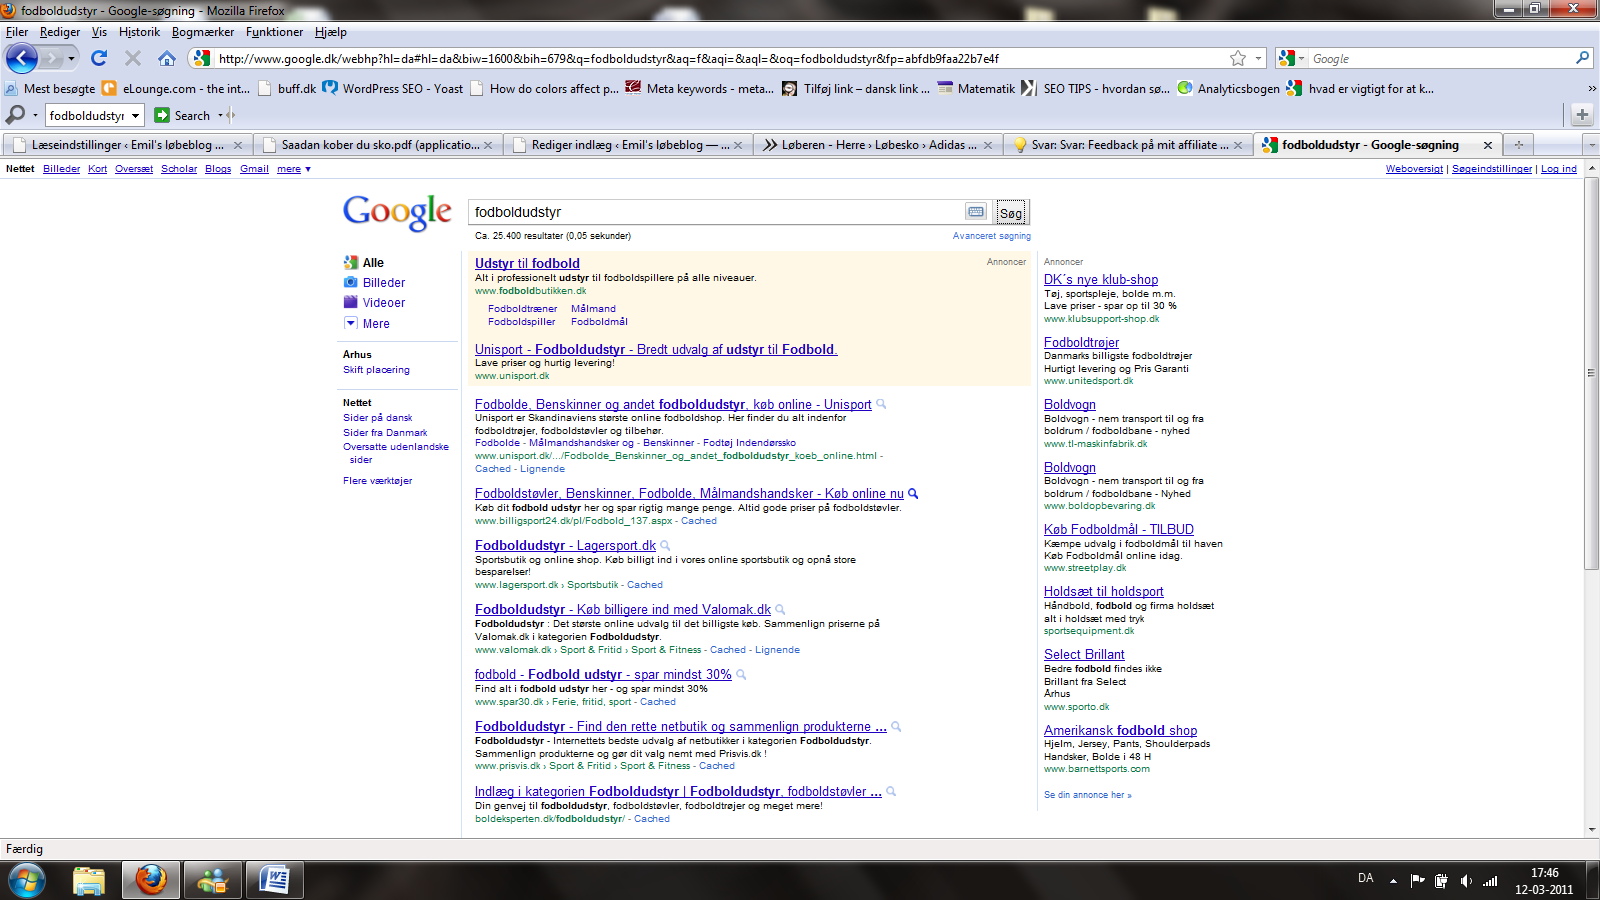Open the WordPress SEO - Yoast bookmark
1600x900 pixels.
point(393,88)
